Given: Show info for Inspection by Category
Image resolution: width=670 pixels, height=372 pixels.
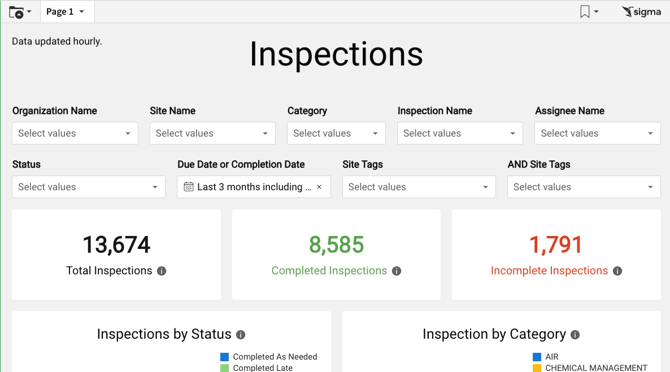Looking at the screenshot, I should [x=576, y=334].
